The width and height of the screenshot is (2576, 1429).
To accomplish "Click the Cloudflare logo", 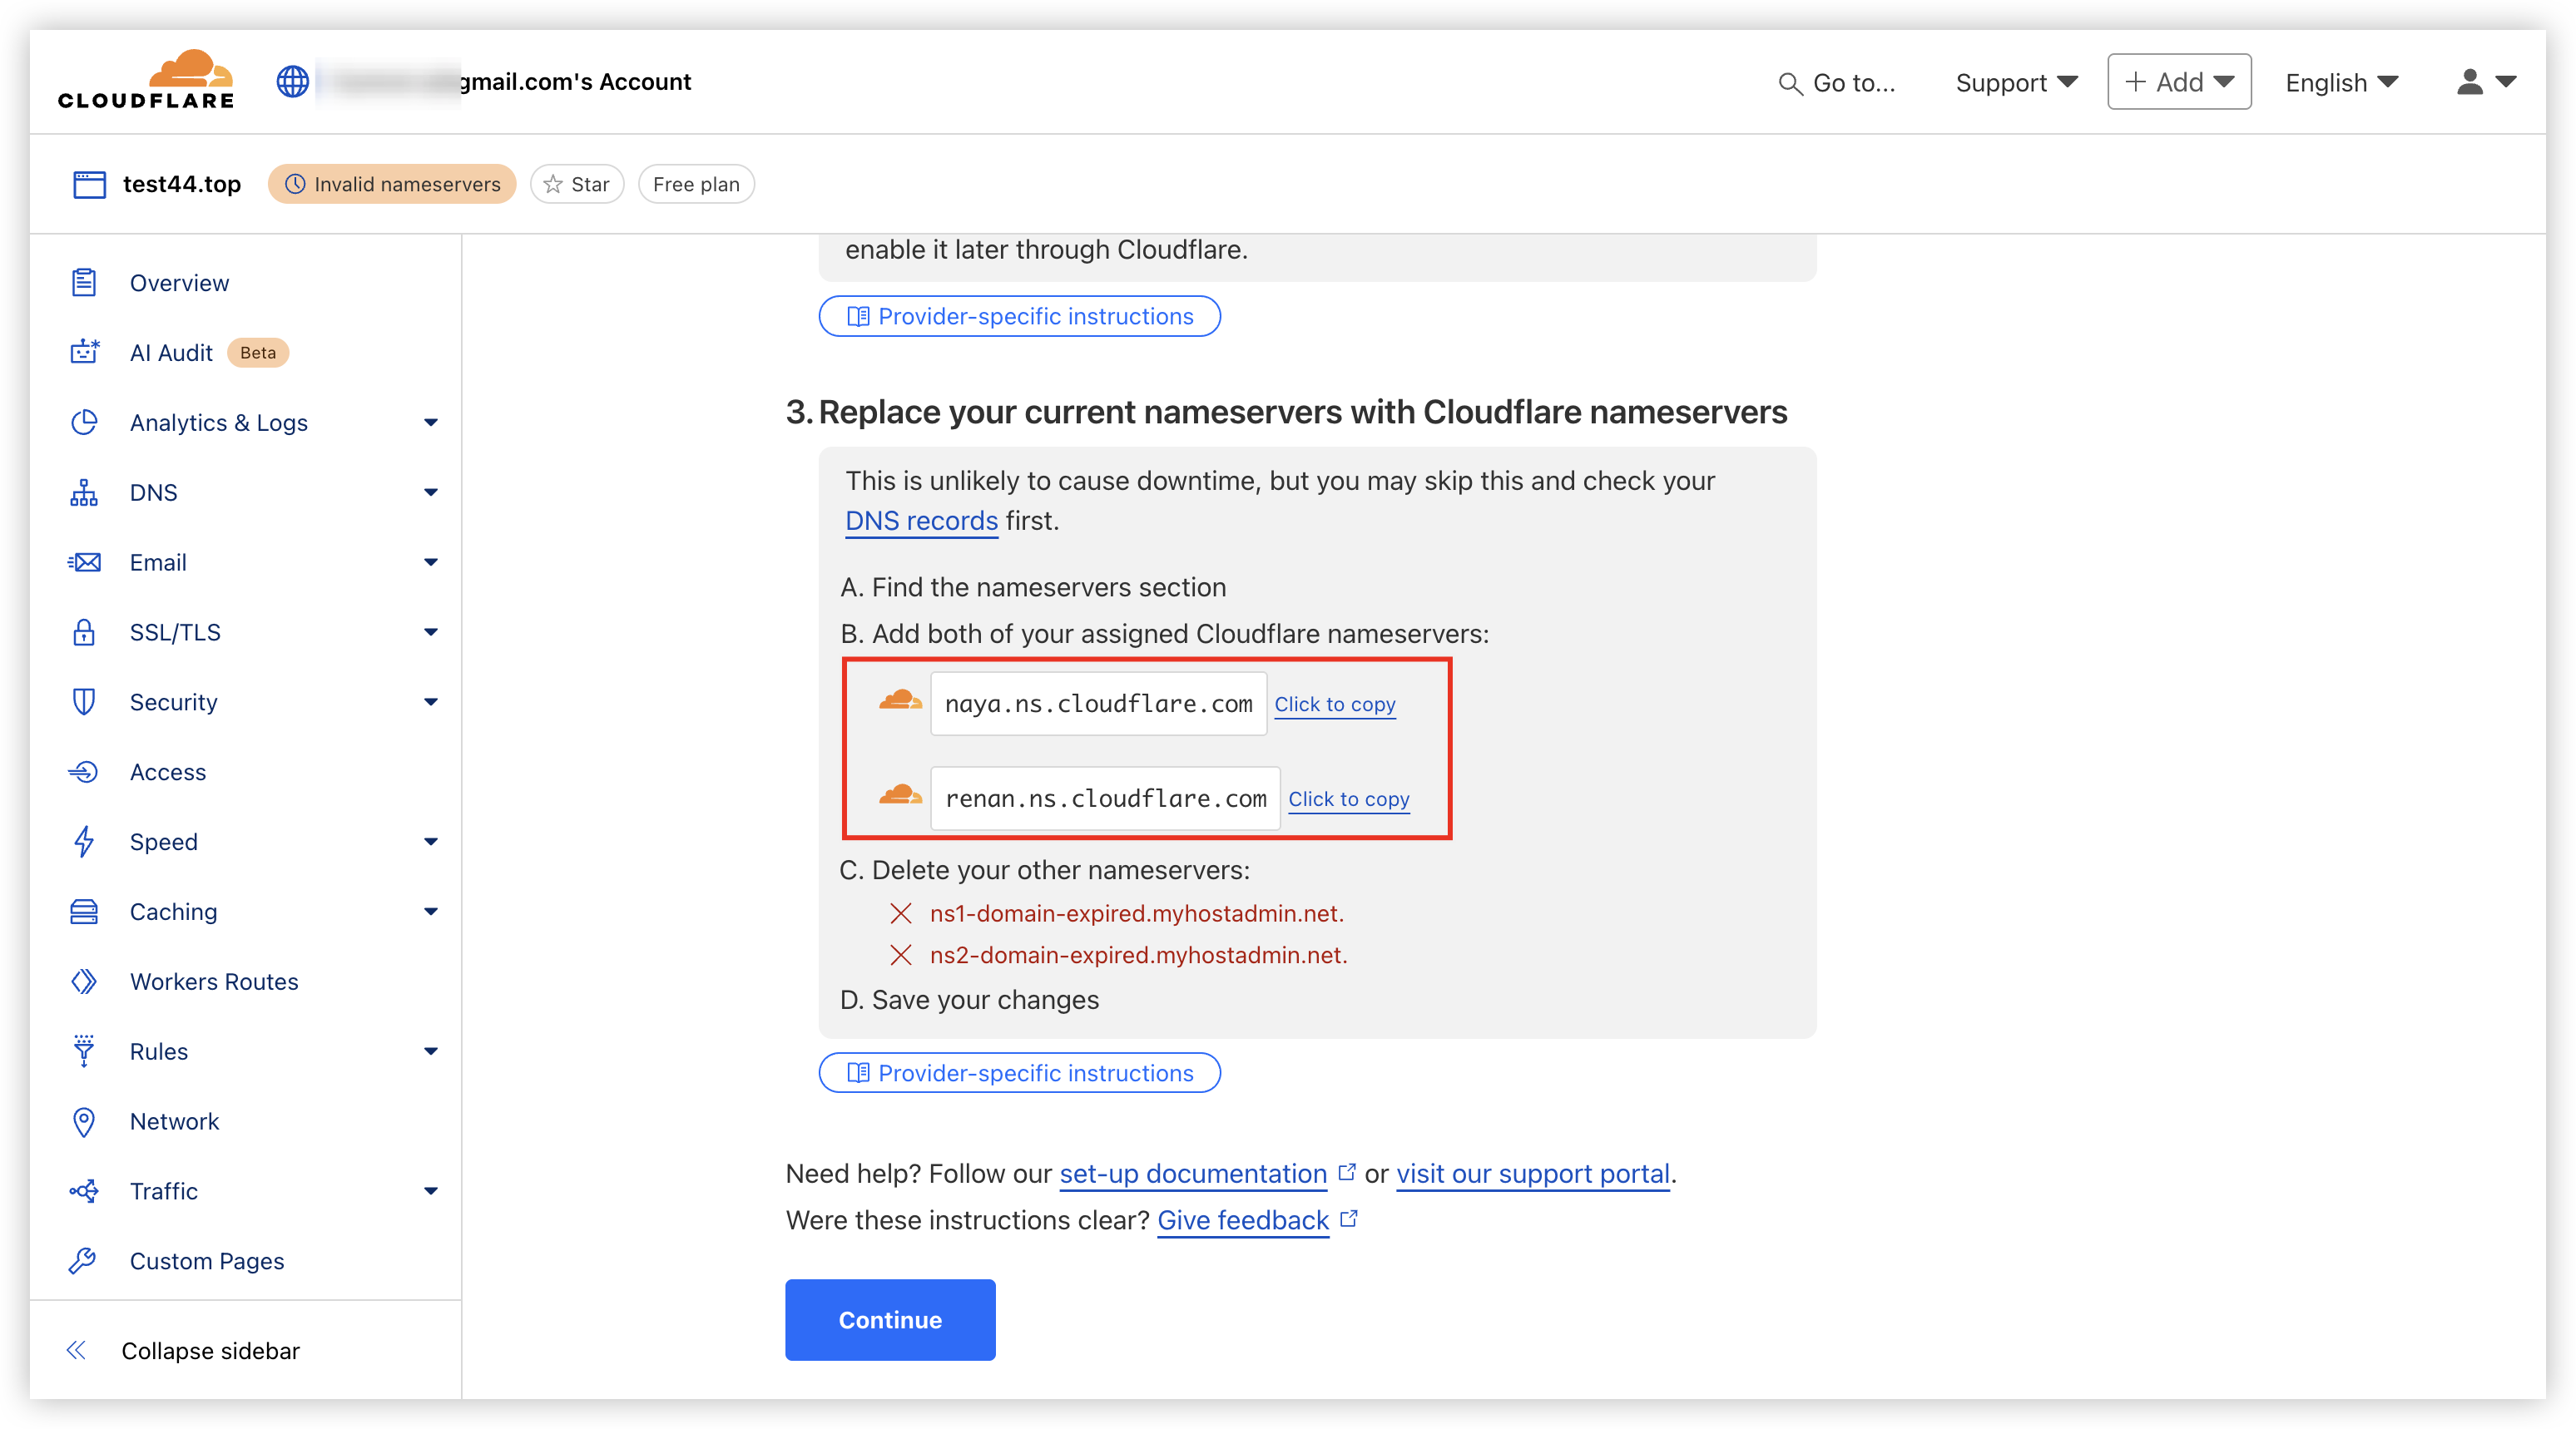I will pos(146,80).
